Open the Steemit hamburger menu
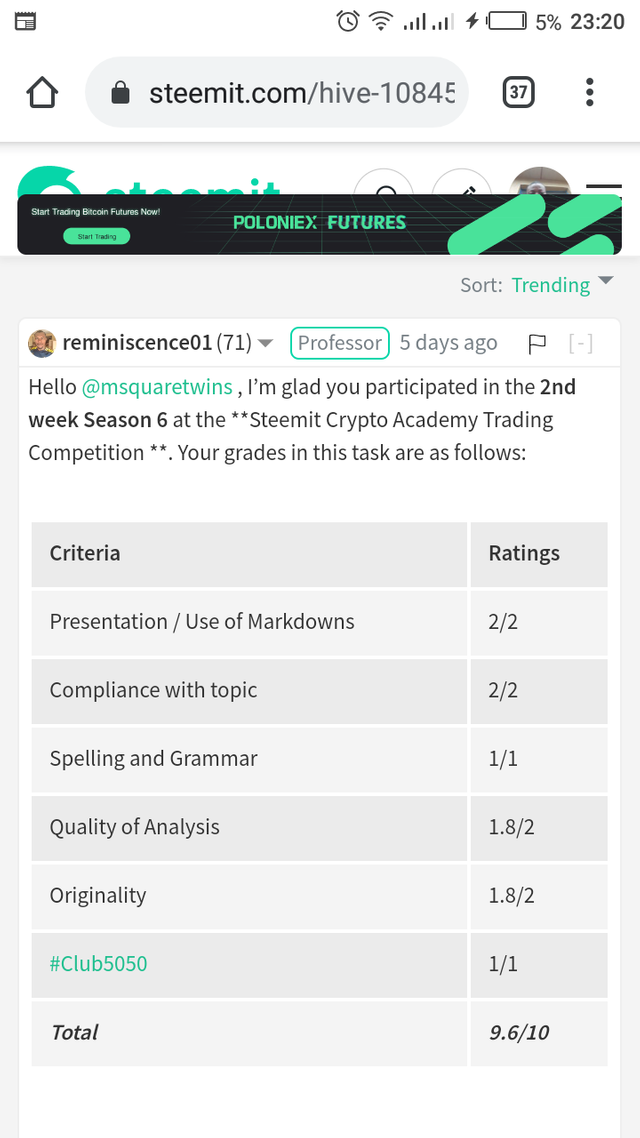The height and width of the screenshot is (1138, 640). [x=604, y=189]
